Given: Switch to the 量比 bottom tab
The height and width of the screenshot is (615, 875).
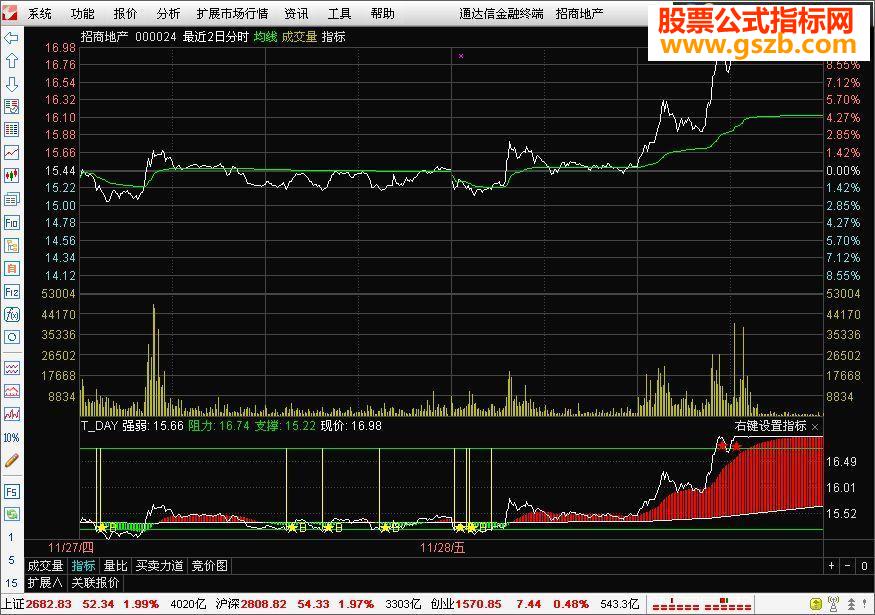Looking at the screenshot, I should 116,566.
